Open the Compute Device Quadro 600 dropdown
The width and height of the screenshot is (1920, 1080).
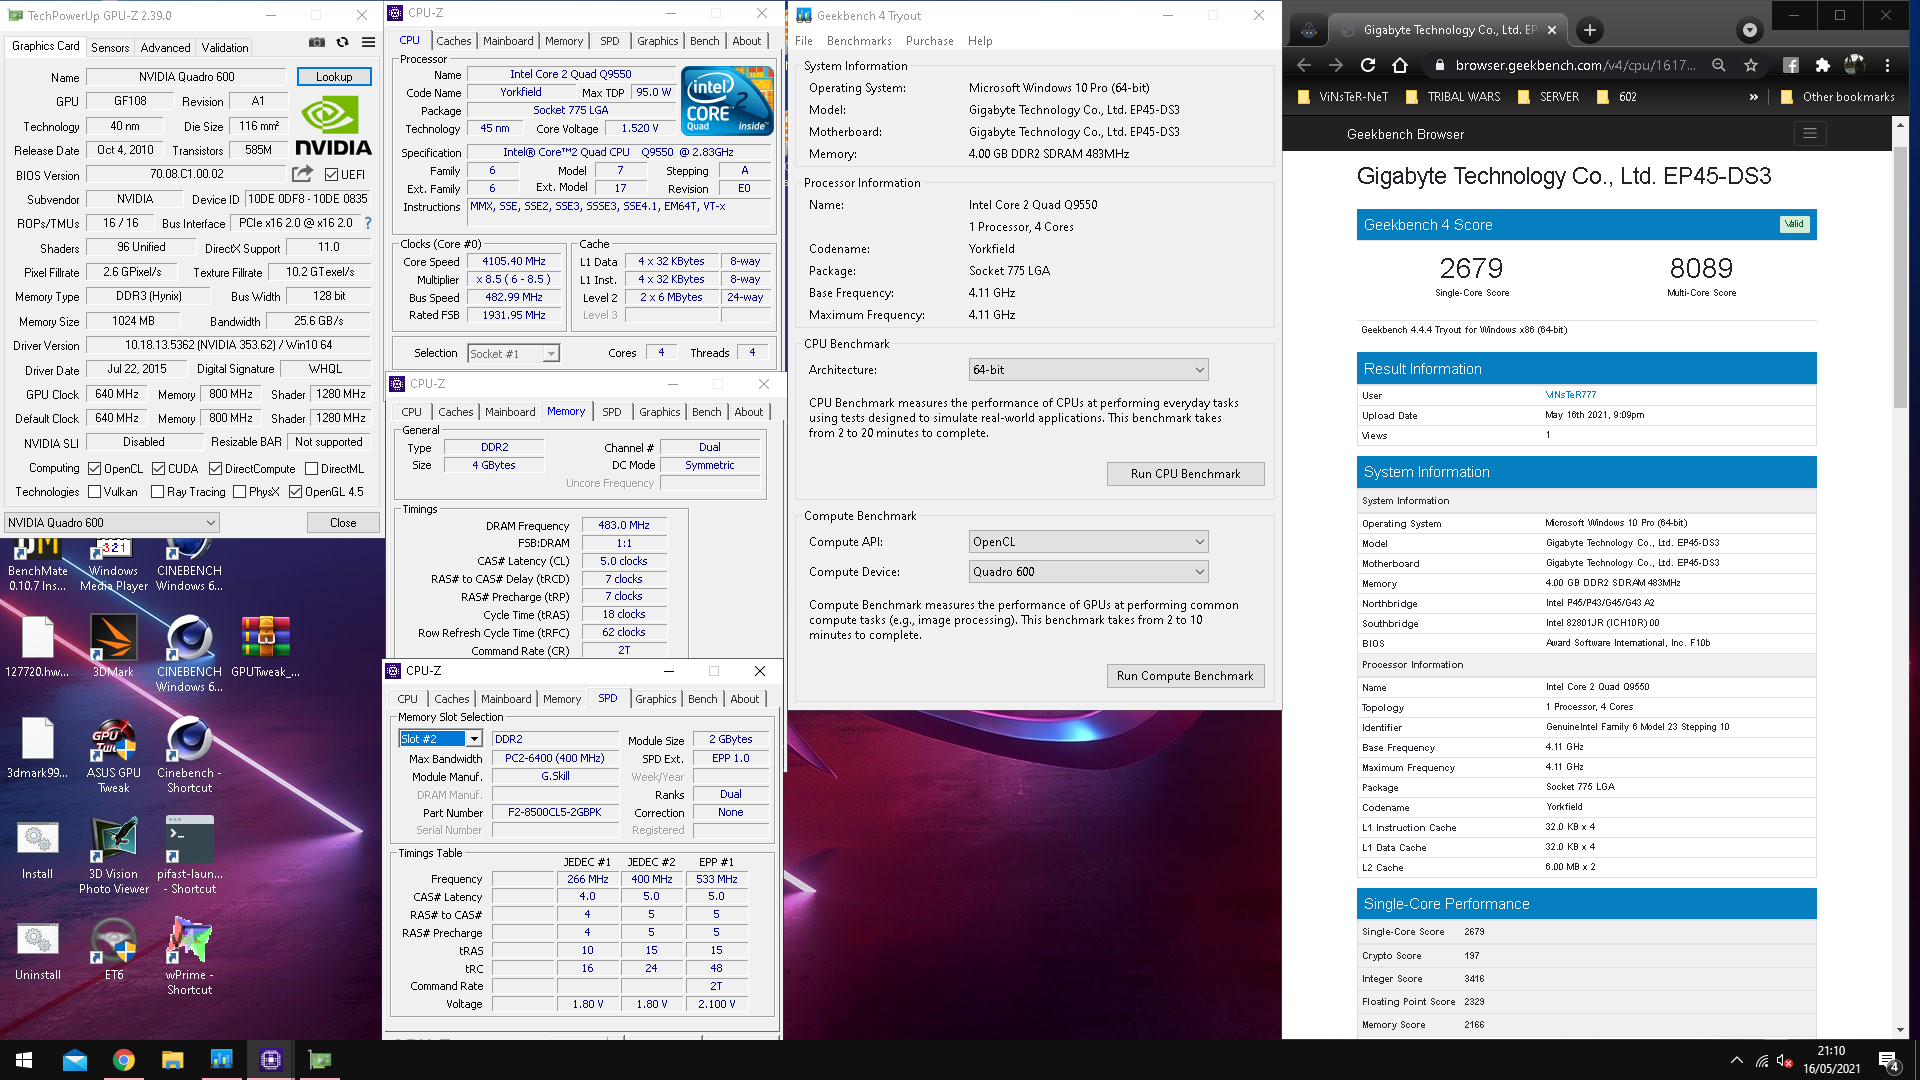(x=1088, y=571)
